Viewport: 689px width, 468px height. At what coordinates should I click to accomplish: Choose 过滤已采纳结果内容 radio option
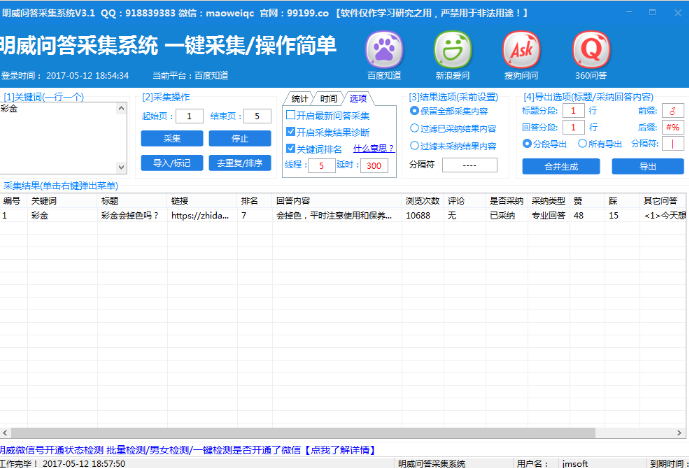(414, 128)
